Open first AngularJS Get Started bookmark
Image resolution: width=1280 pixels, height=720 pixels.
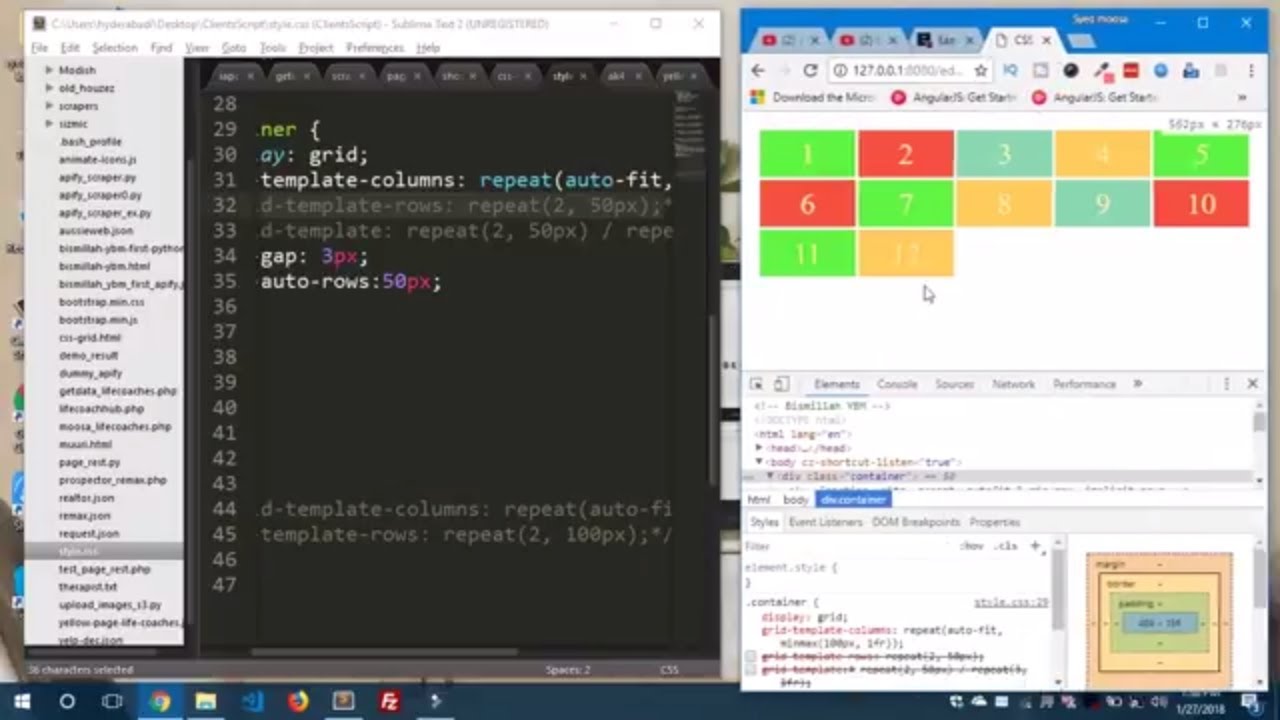point(954,98)
